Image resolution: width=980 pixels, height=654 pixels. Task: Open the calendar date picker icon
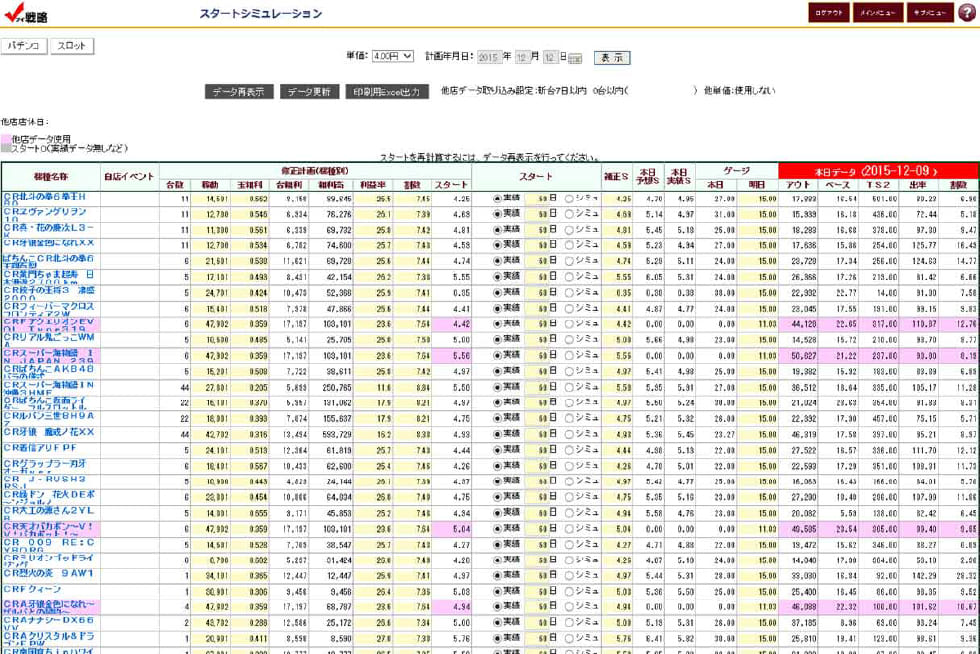(x=575, y=58)
